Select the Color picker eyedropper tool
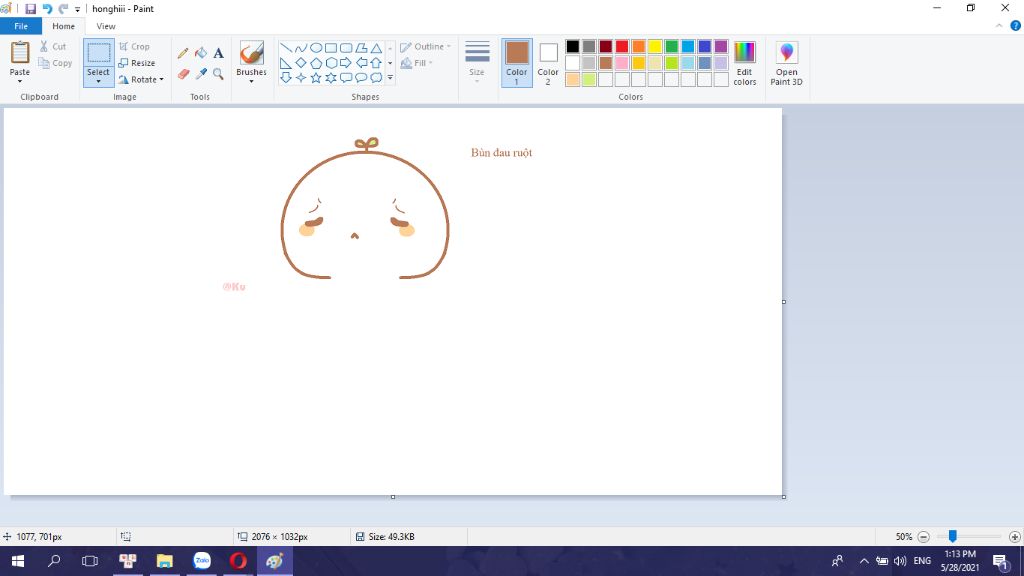The height and width of the screenshot is (576, 1024). [x=201, y=74]
